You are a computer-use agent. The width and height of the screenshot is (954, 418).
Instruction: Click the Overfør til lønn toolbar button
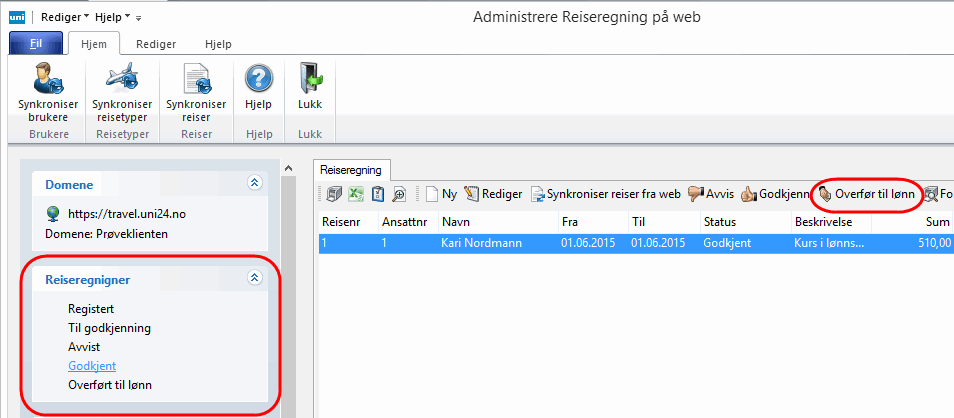point(866,194)
